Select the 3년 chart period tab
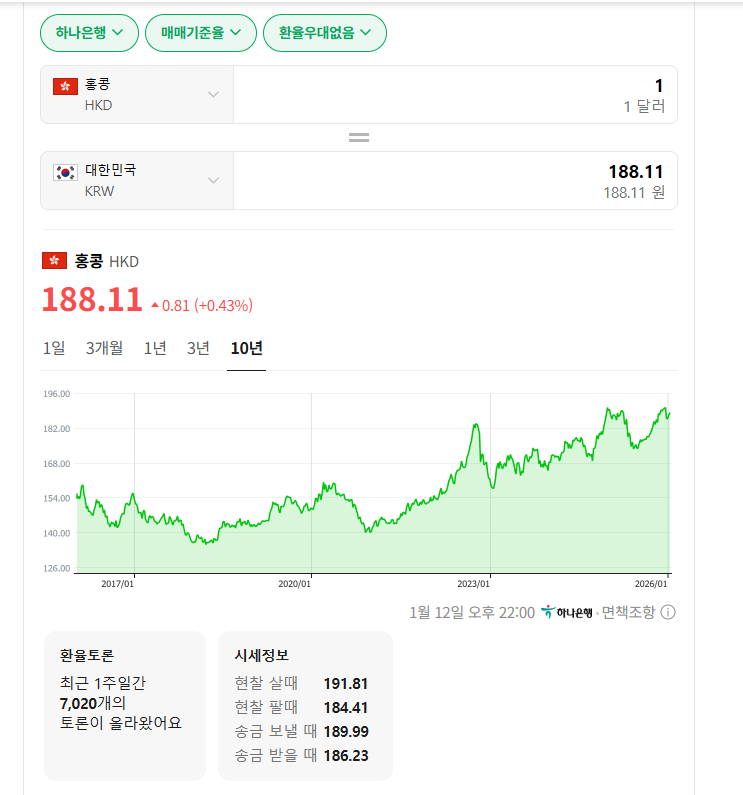The width and height of the screenshot is (743, 795). [x=198, y=348]
